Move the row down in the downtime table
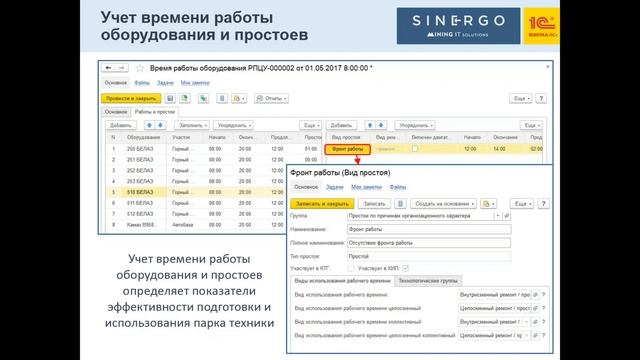Screen dimensions: 640x360 pyautogui.click(x=381, y=125)
